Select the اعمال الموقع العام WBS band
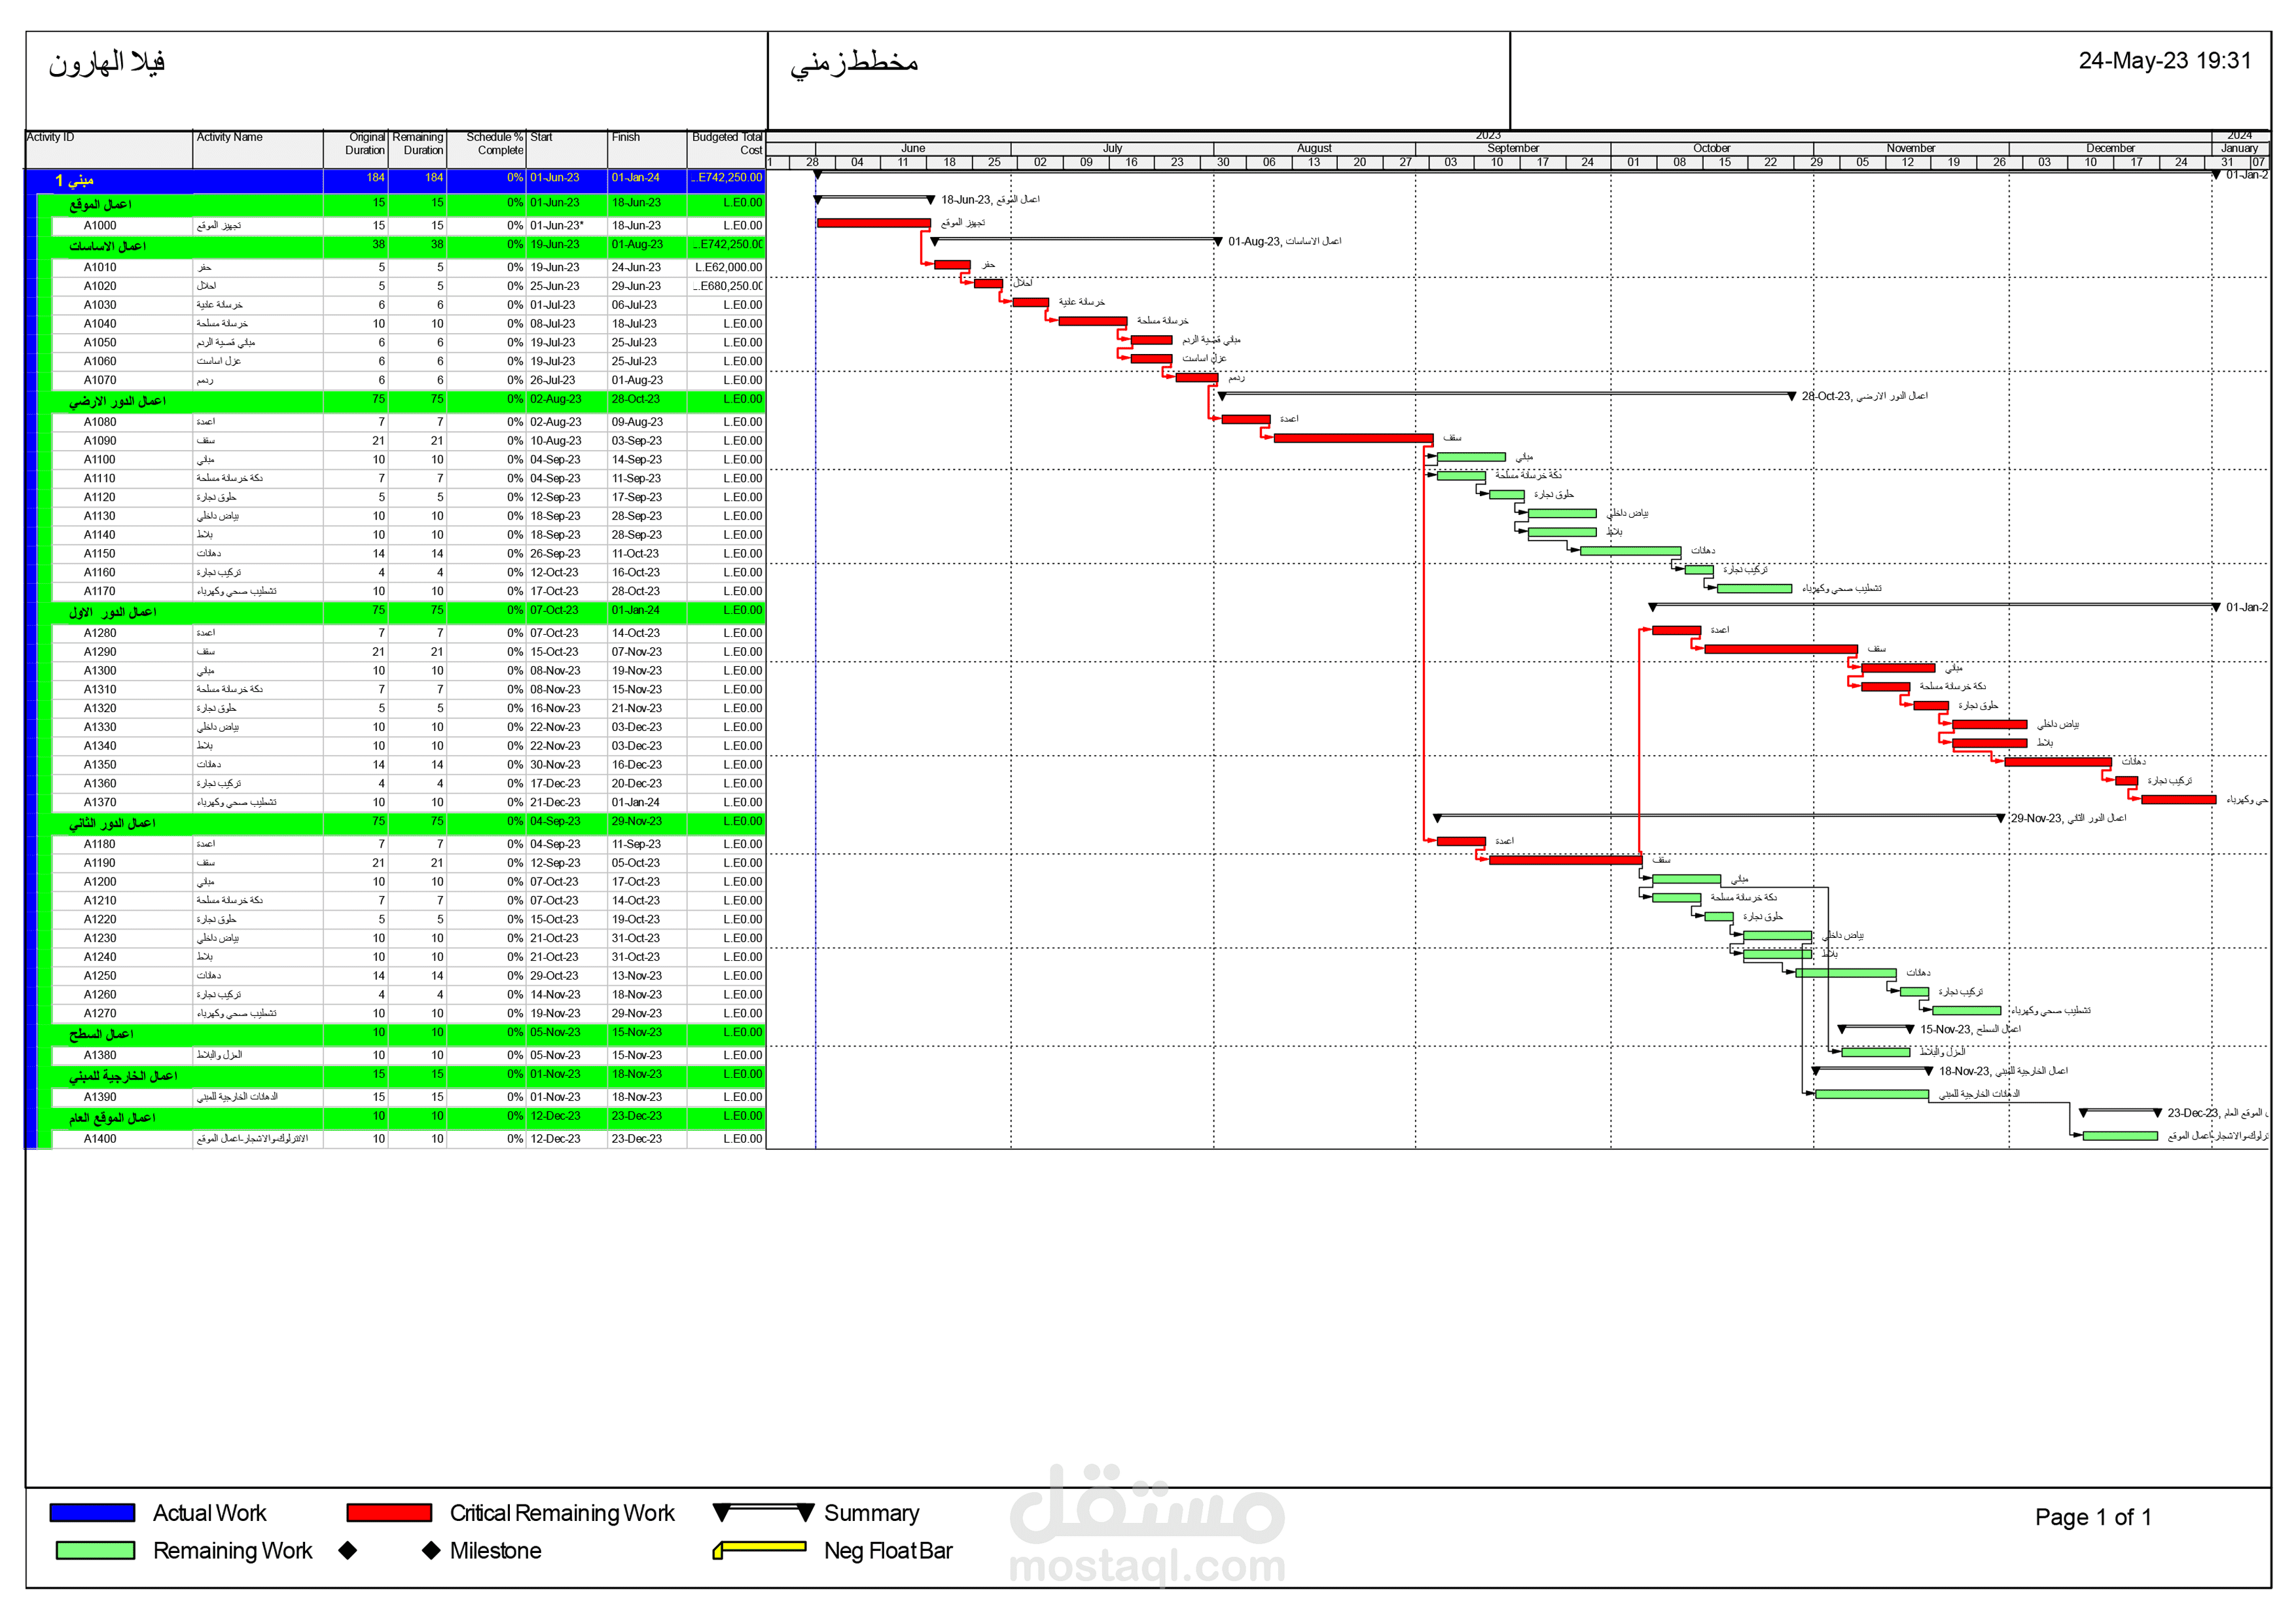Screen dimensions: 2296x1623 401,1117
